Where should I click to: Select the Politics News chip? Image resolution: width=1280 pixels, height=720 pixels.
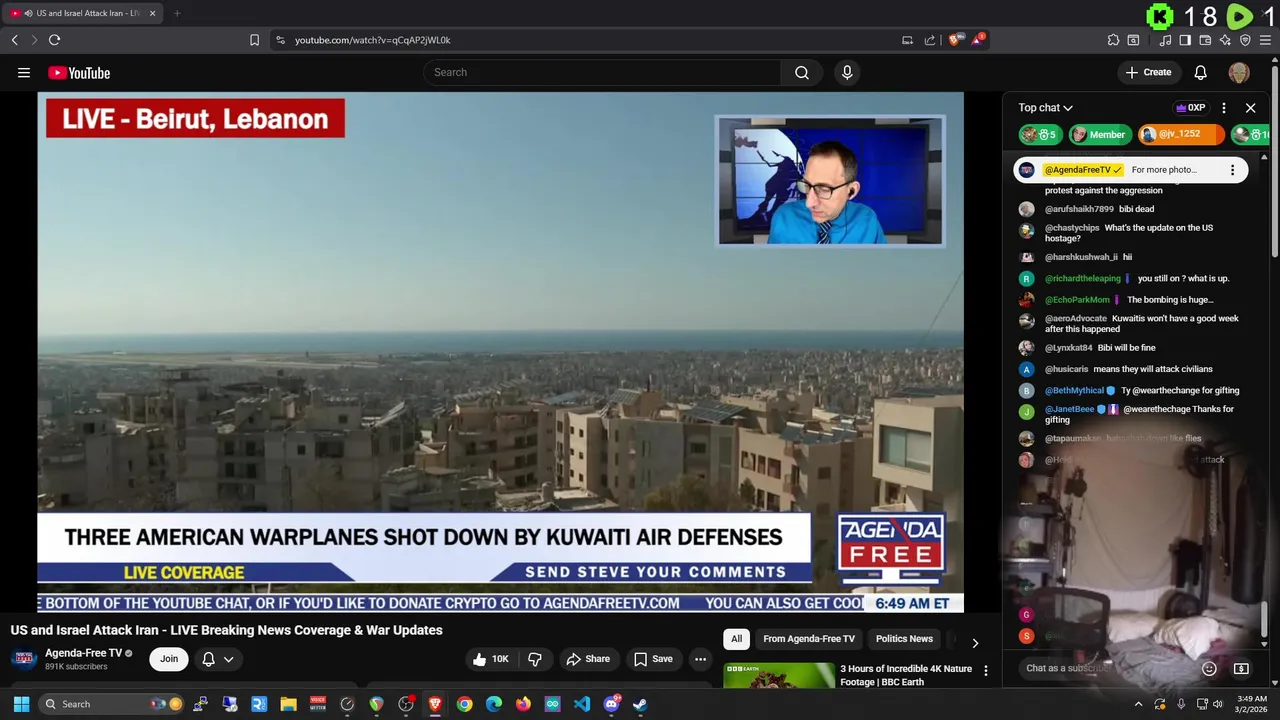904,639
